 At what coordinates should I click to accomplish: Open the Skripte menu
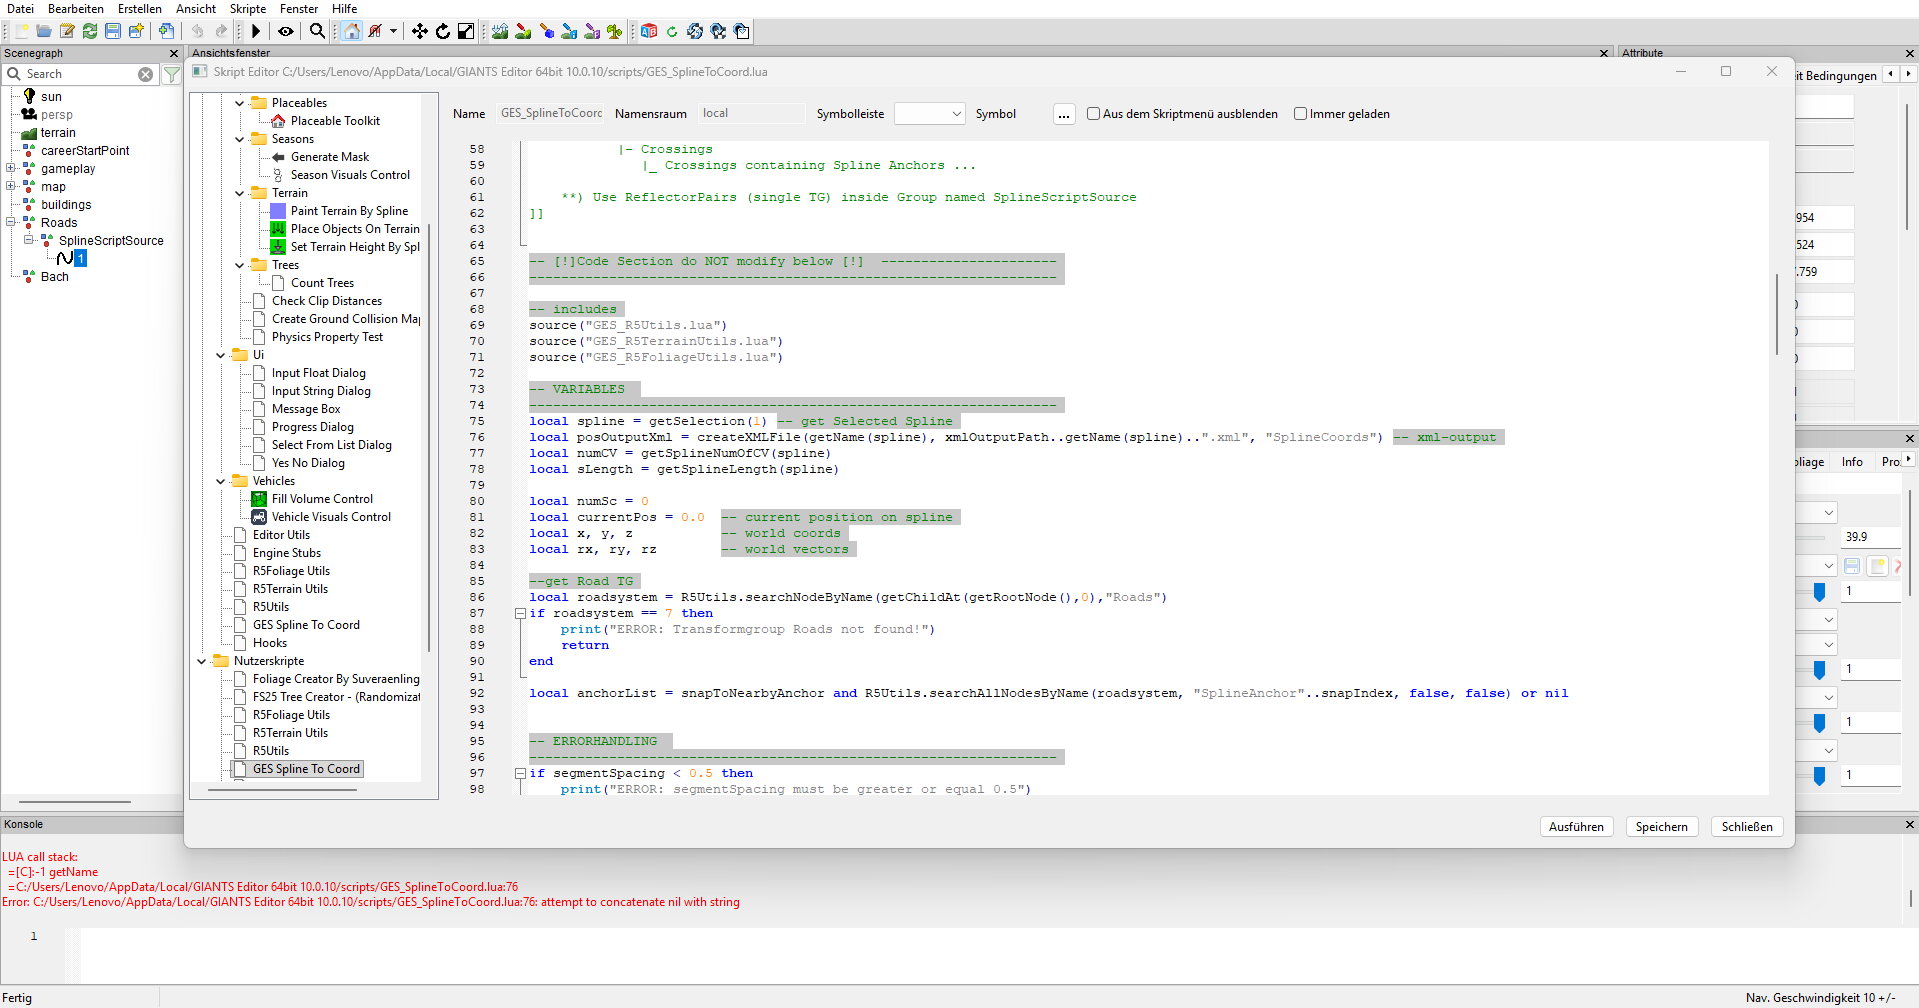point(248,9)
